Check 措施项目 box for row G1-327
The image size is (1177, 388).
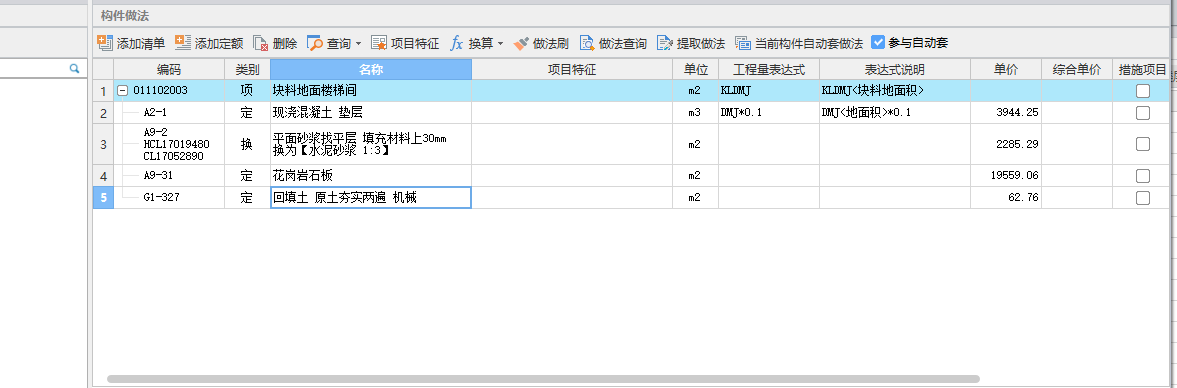(x=1142, y=197)
